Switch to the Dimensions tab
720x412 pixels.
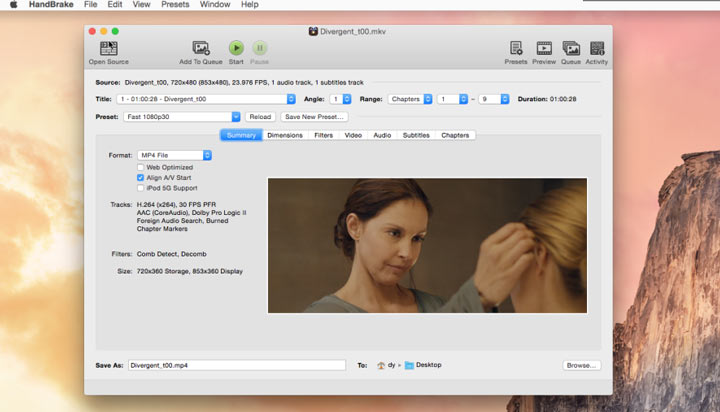(x=285, y=135)
